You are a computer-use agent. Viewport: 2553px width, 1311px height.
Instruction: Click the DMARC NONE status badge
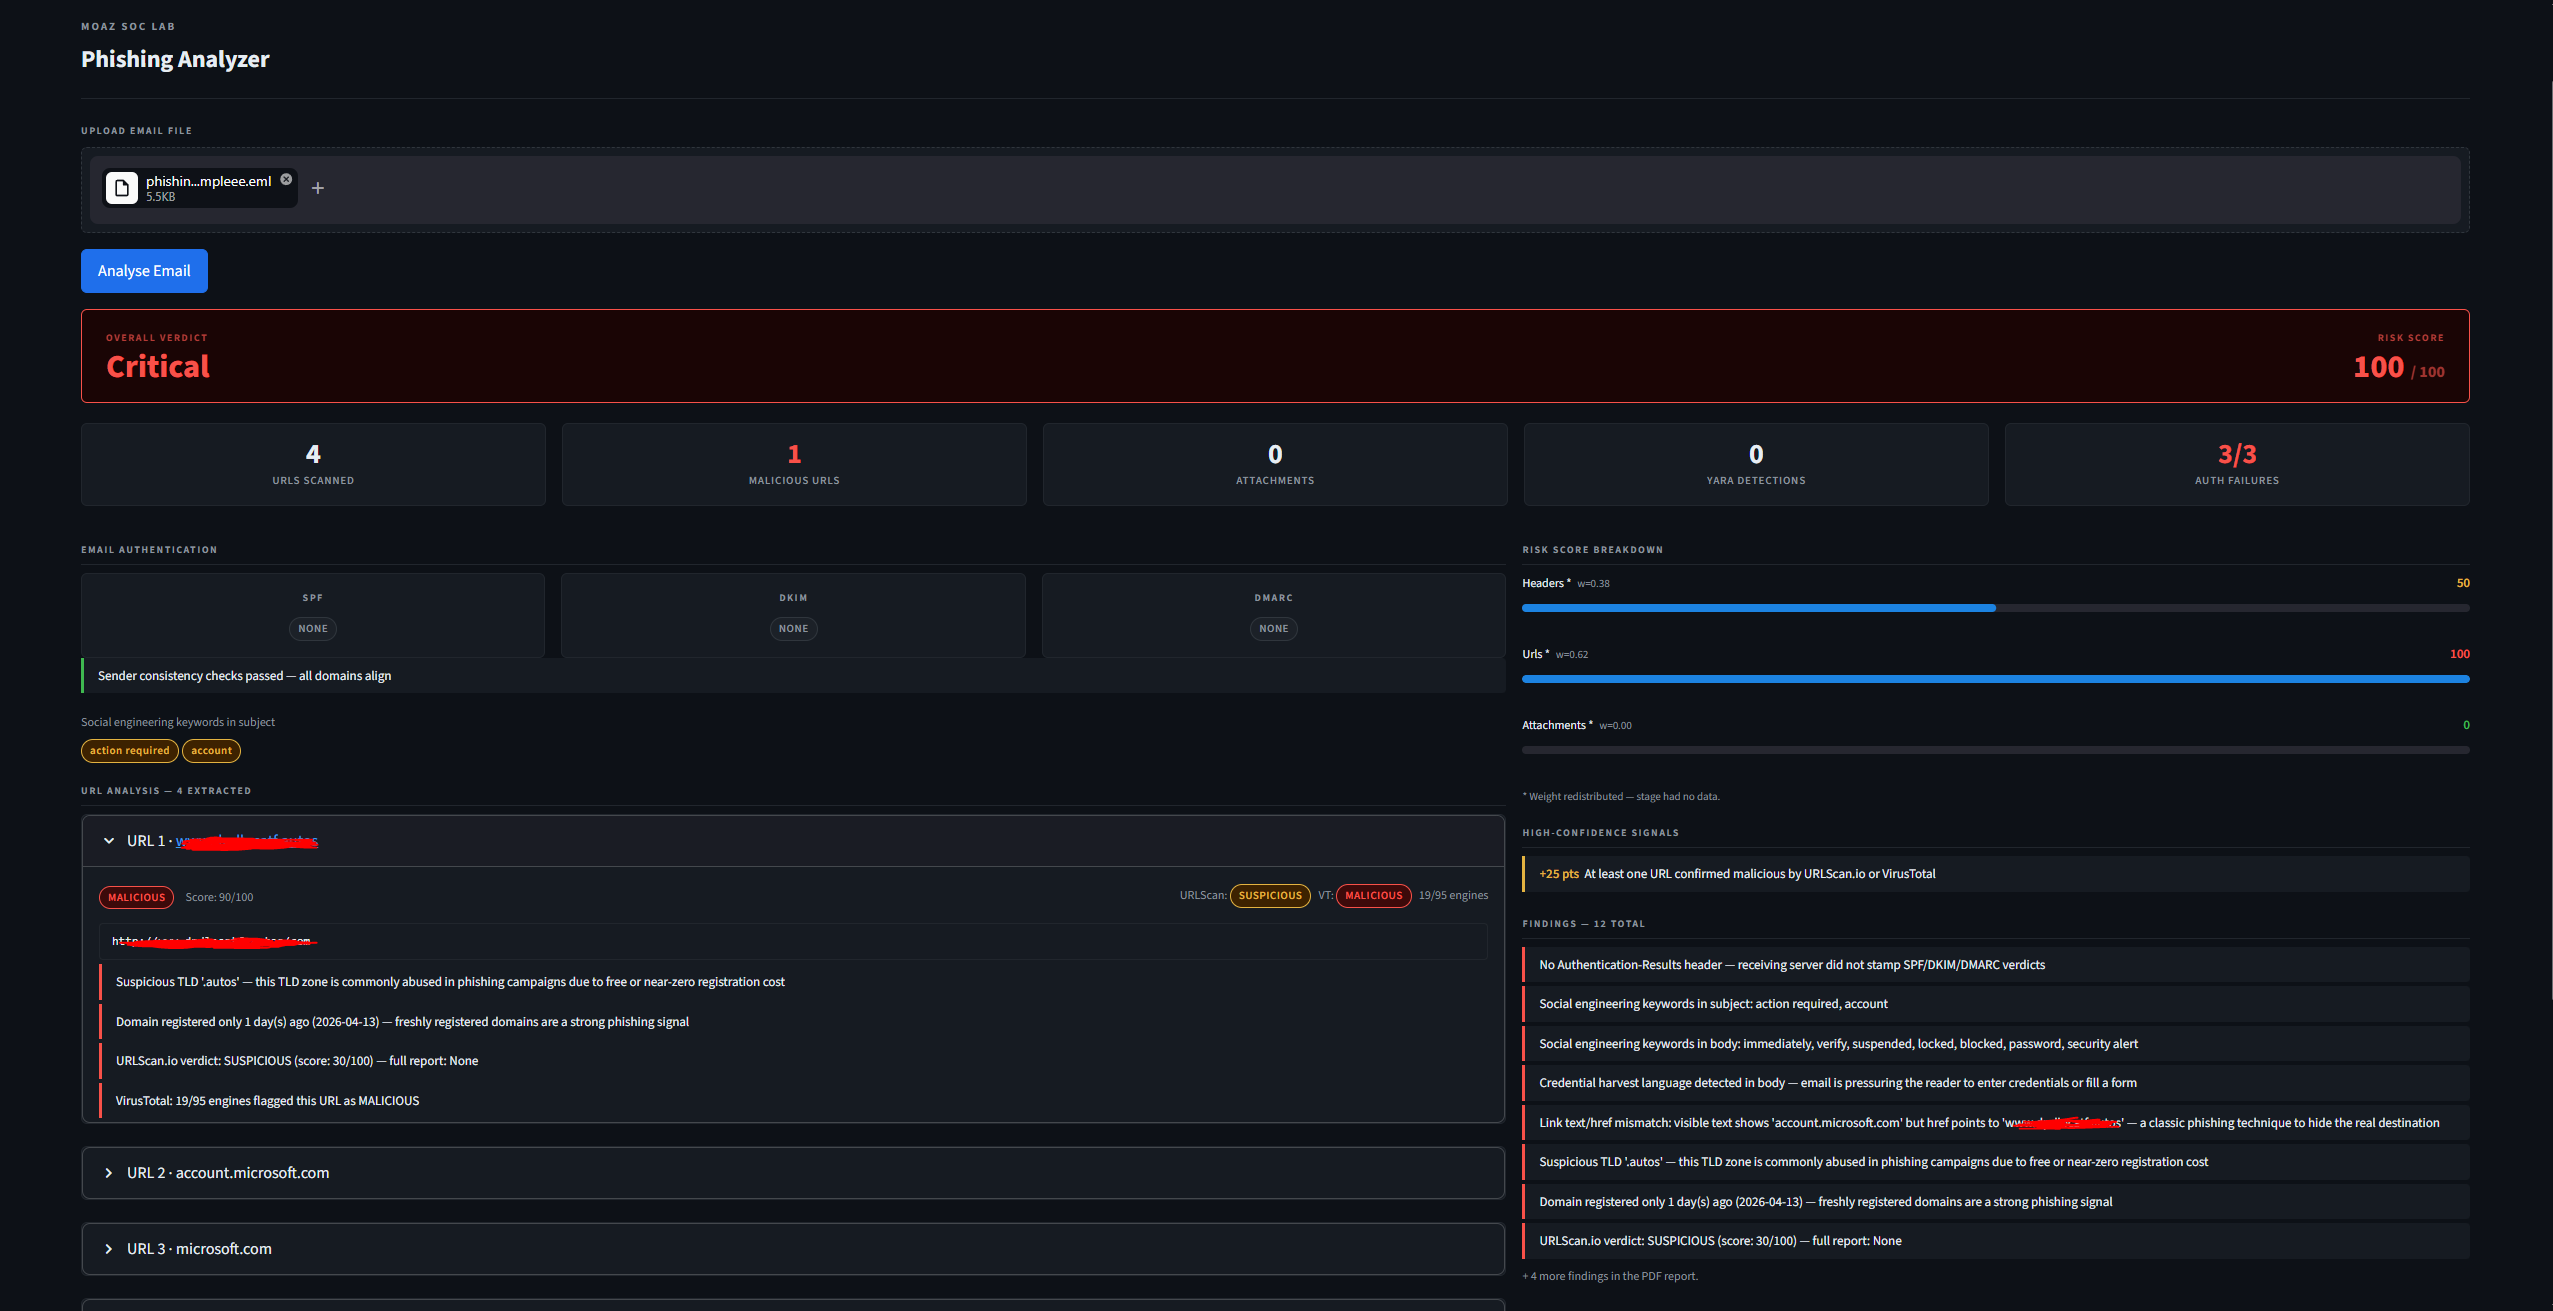(x=1273, y=629)
